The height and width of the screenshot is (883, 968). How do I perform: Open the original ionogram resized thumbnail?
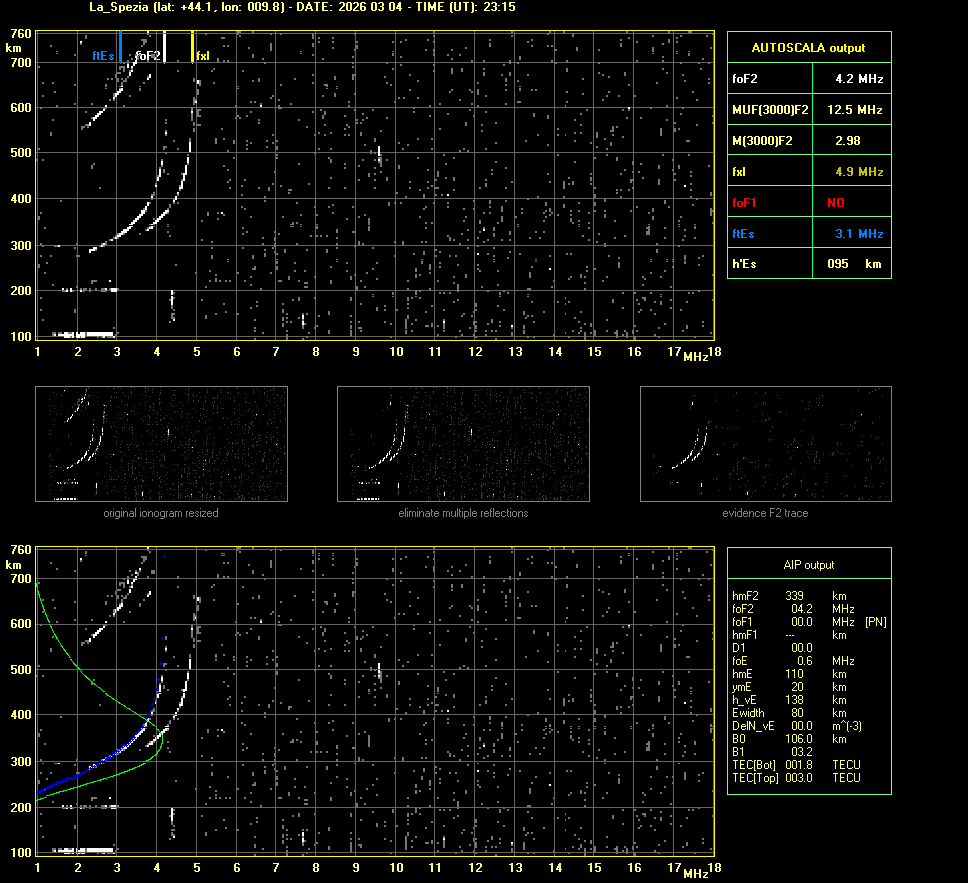pos(161,444)
